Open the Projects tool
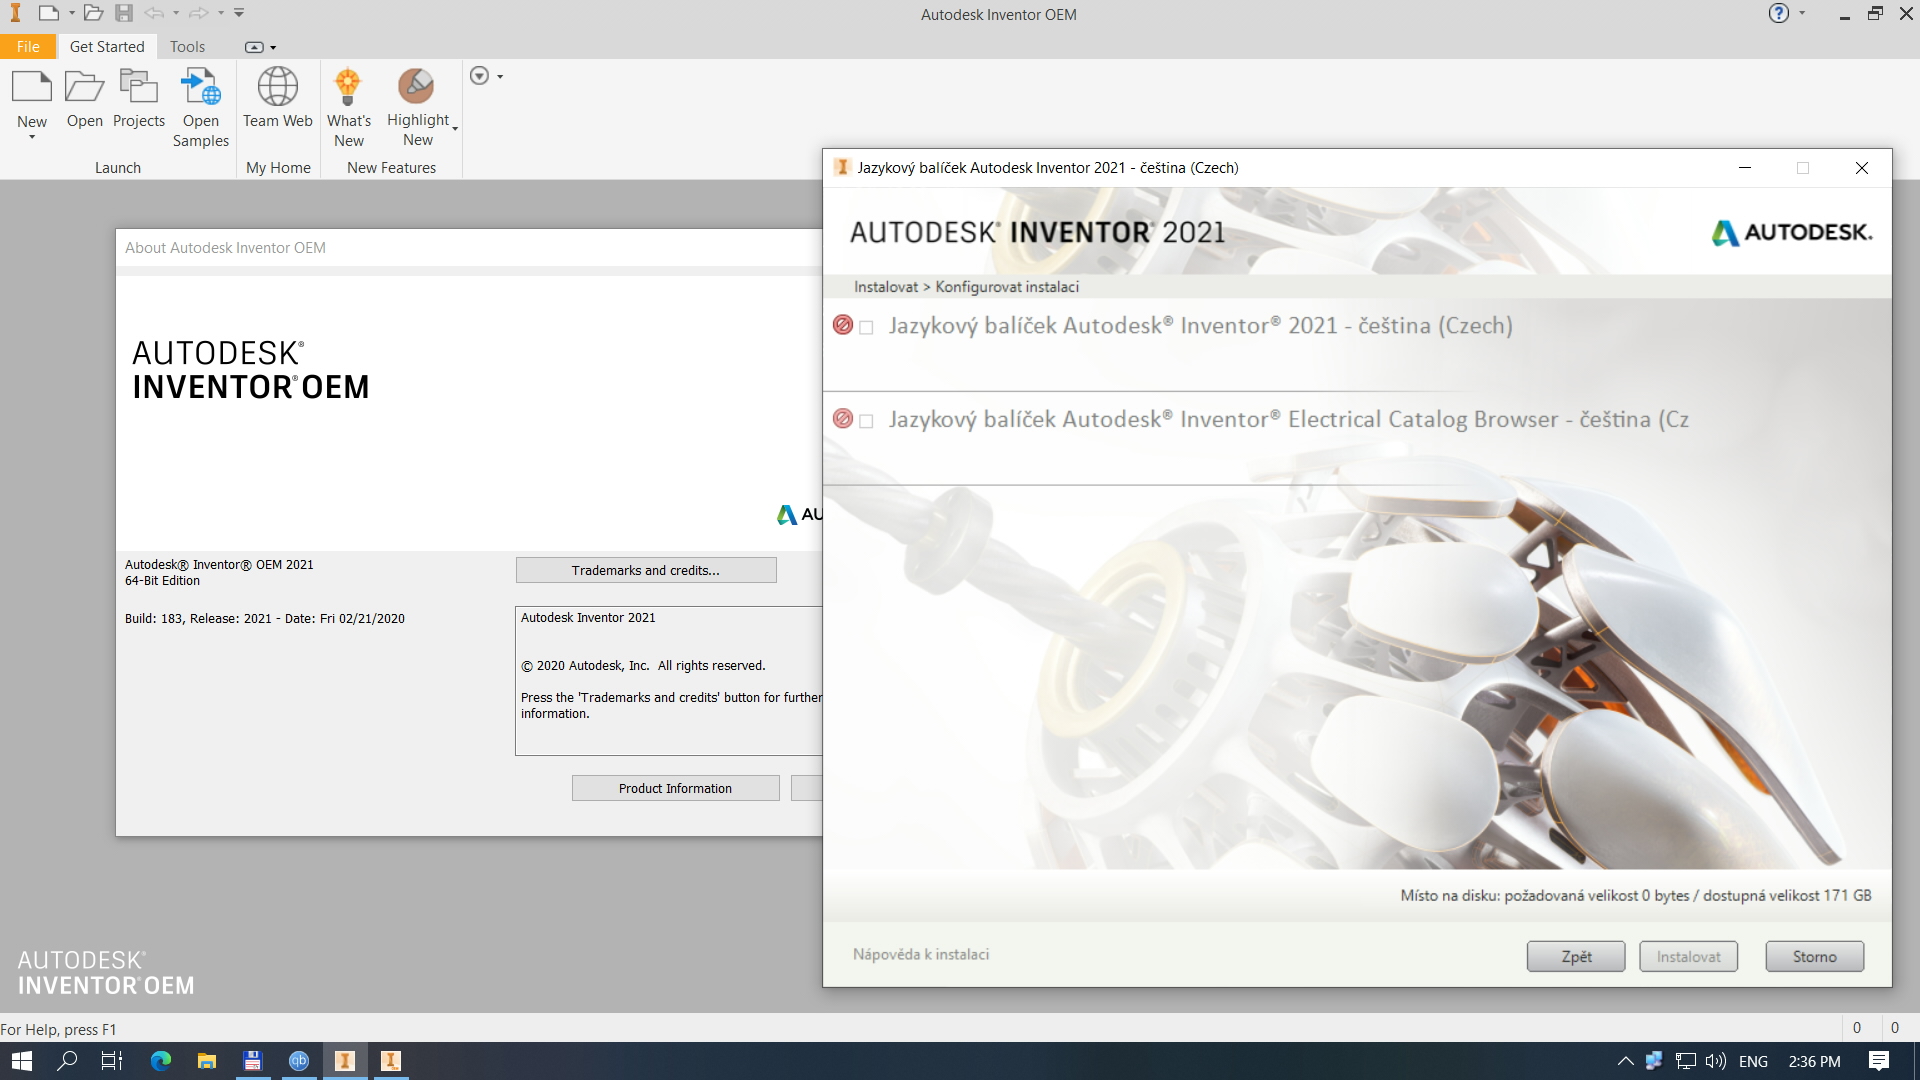 (x=139, y=95)
